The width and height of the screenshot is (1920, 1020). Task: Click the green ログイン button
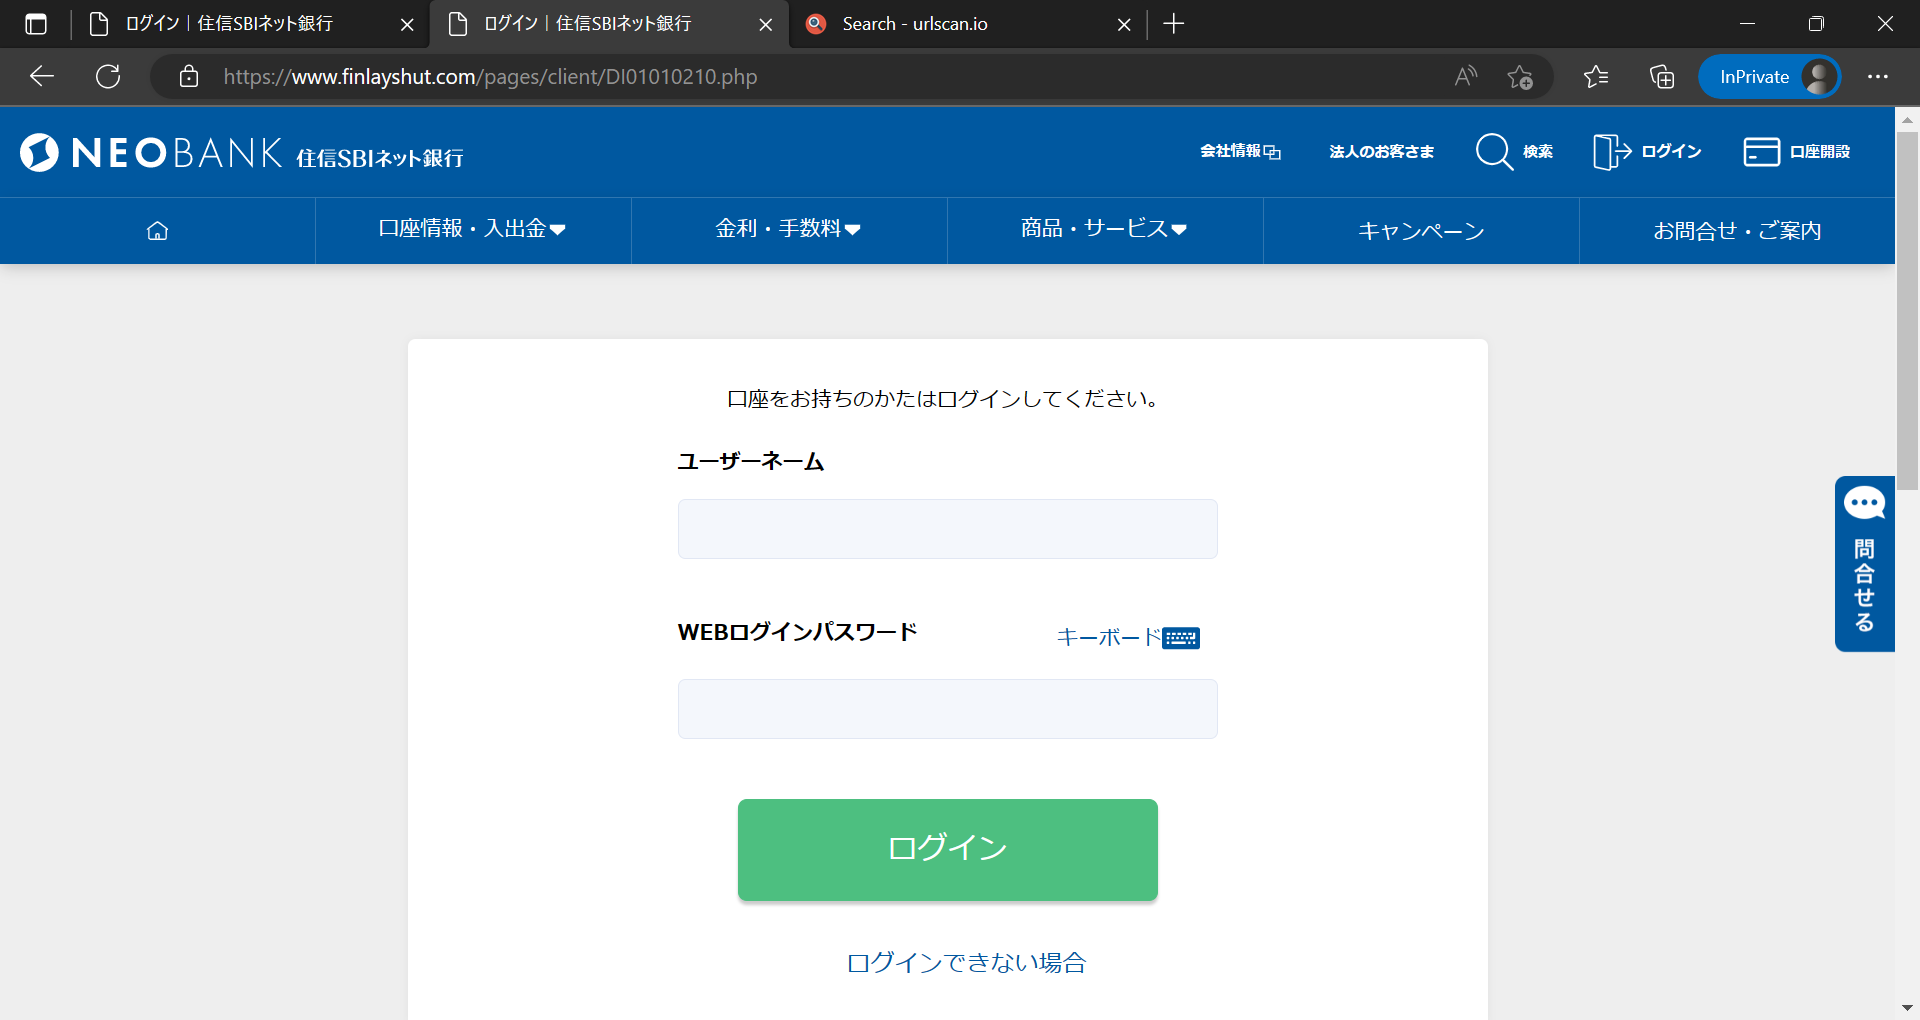click(947, 850)
